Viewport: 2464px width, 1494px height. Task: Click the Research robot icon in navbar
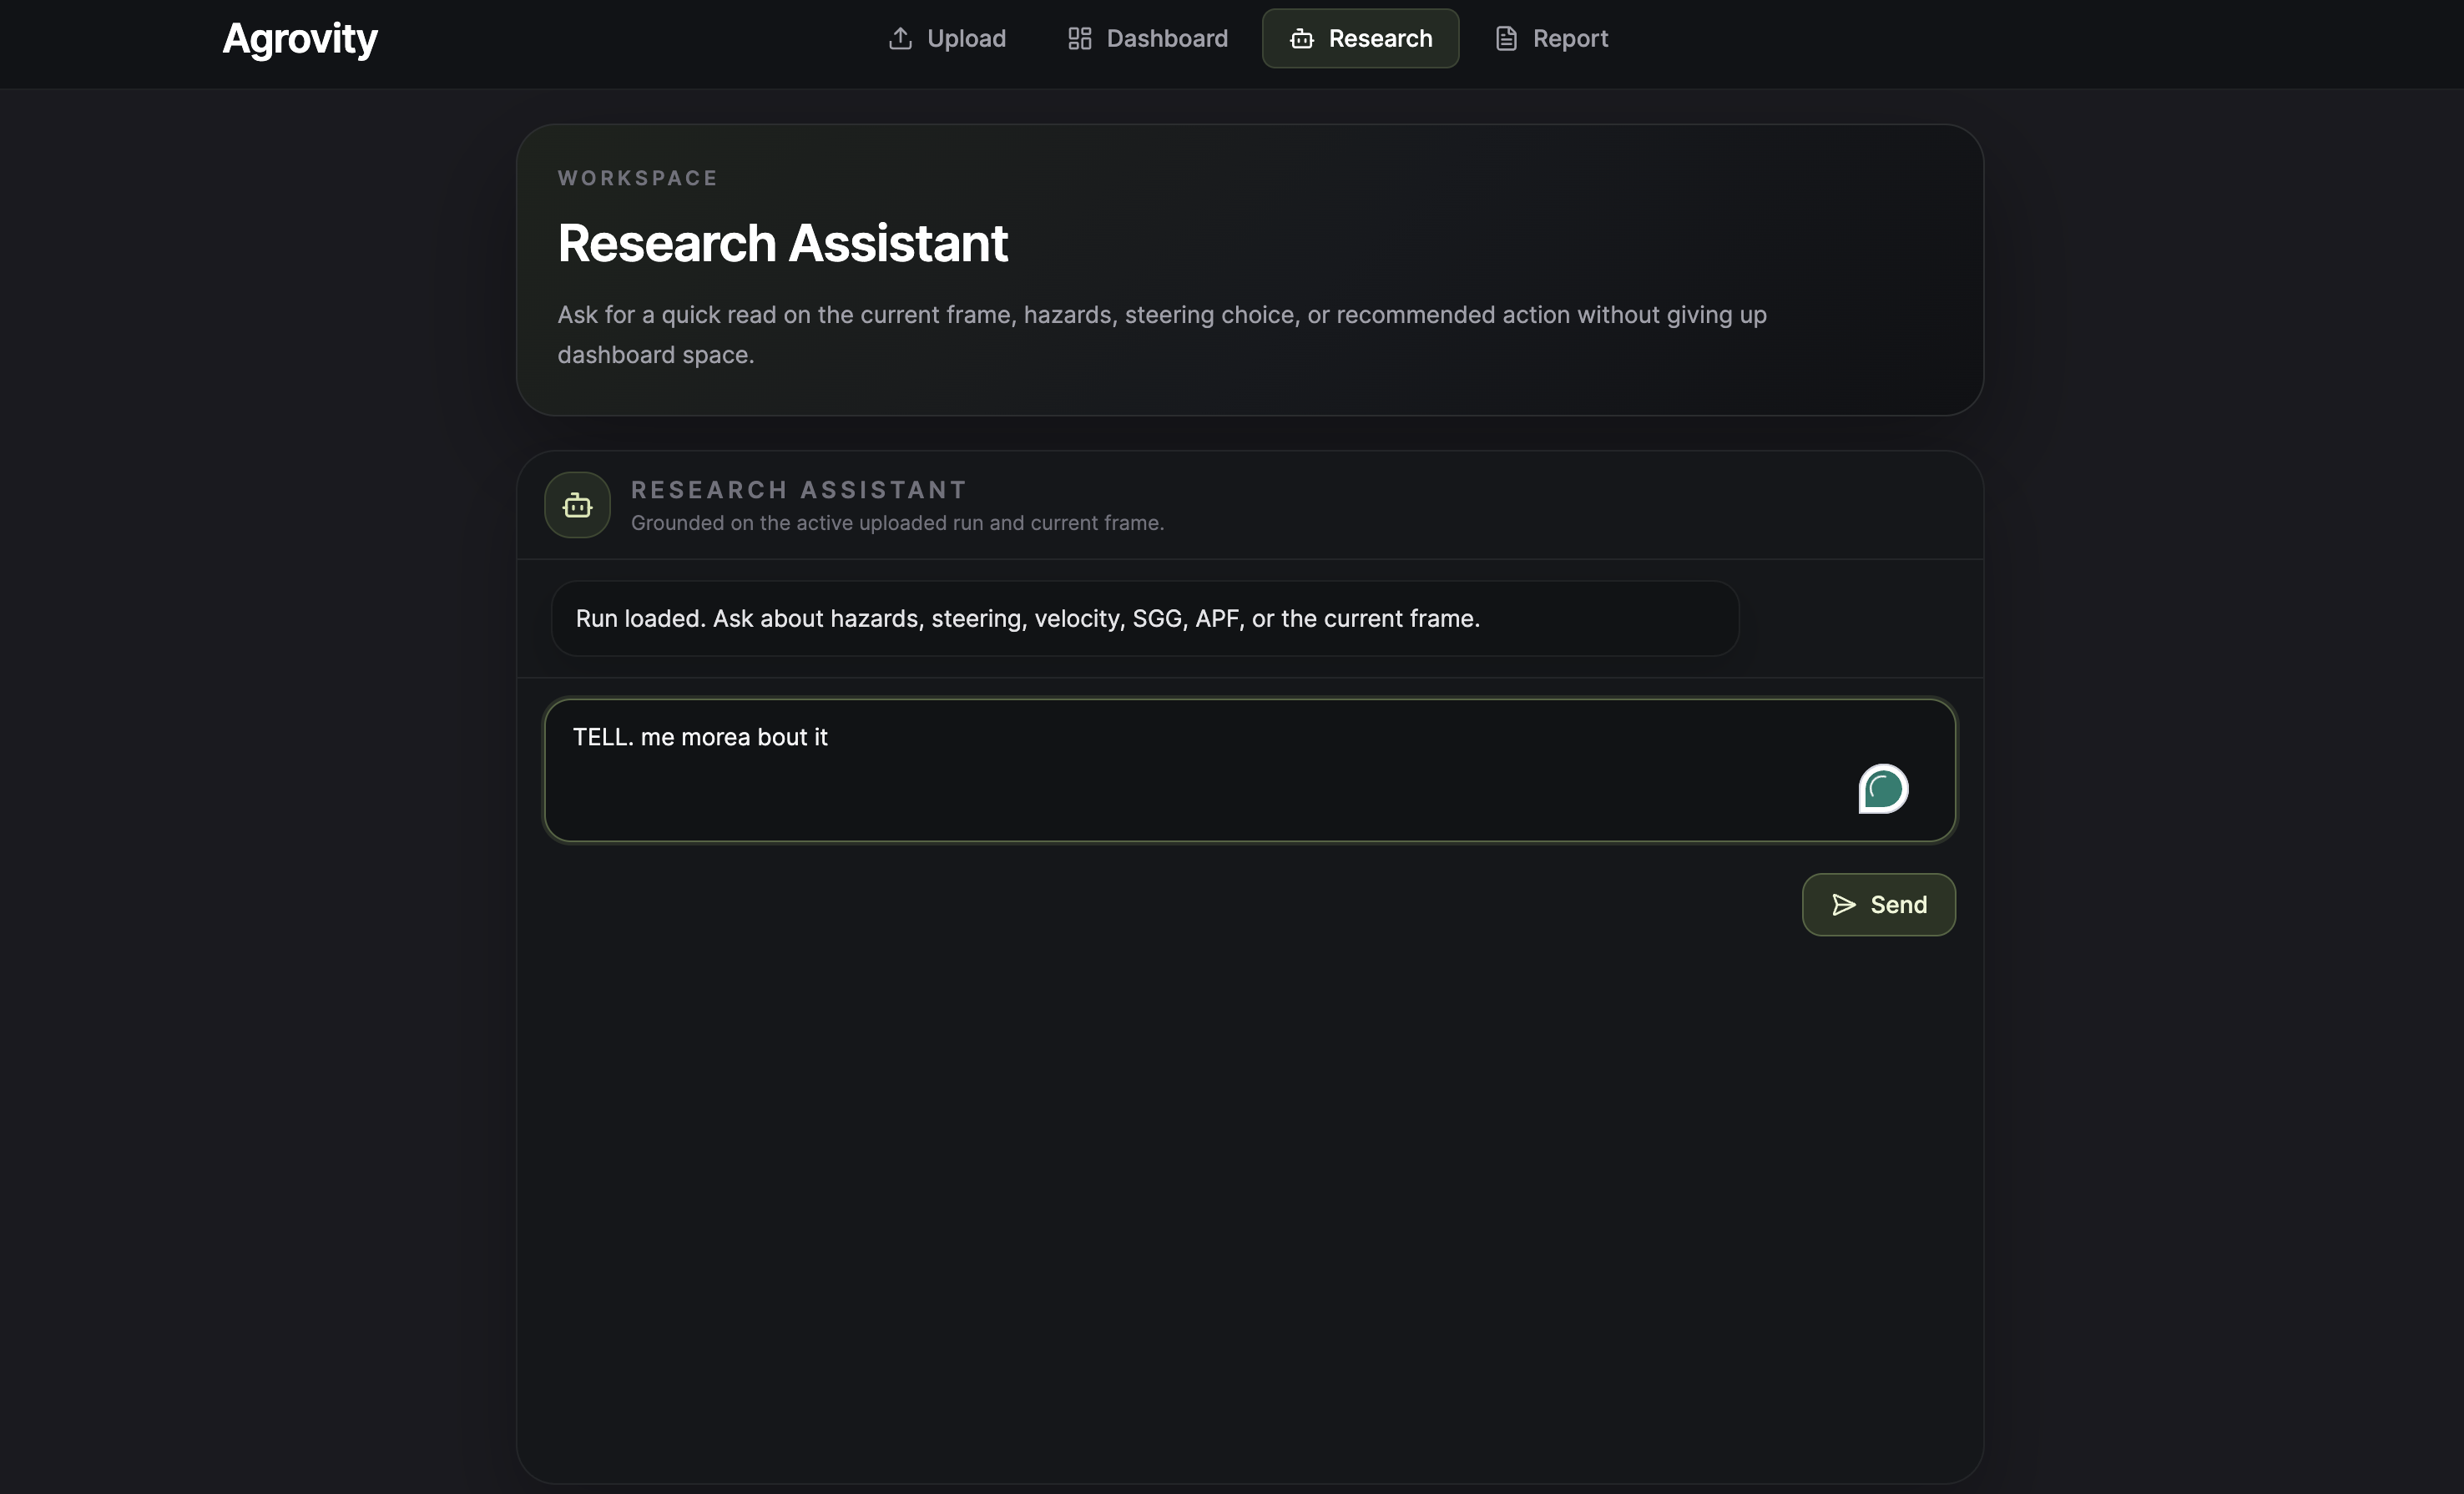(x=1301, y=38)
